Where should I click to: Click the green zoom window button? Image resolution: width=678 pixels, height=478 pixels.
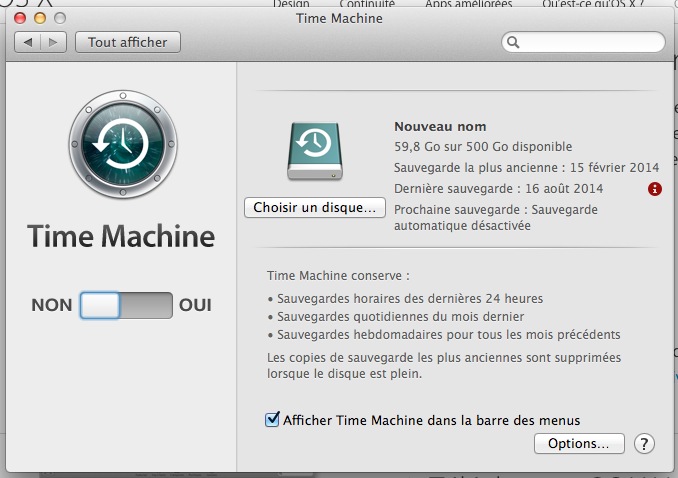coord(61,18)
